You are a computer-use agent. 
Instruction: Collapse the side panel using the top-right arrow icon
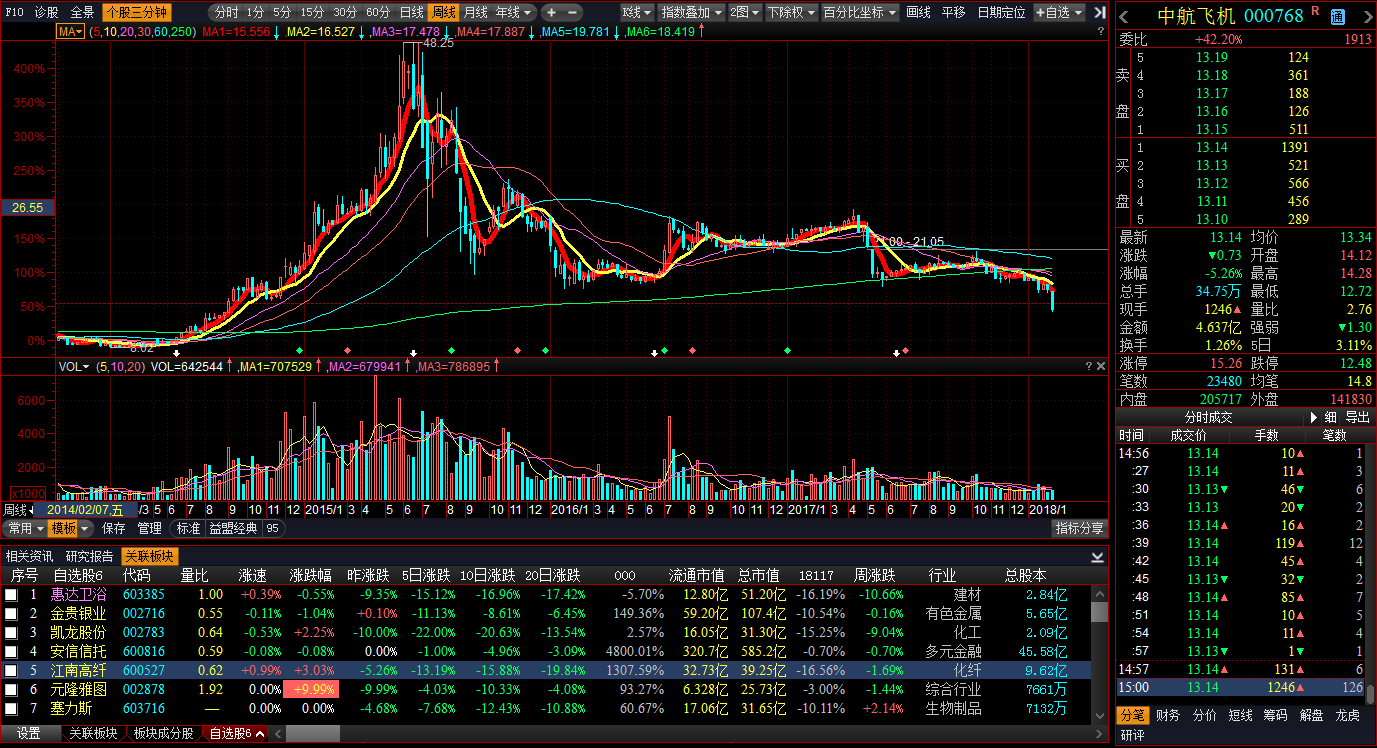[x=1100, y=13]
